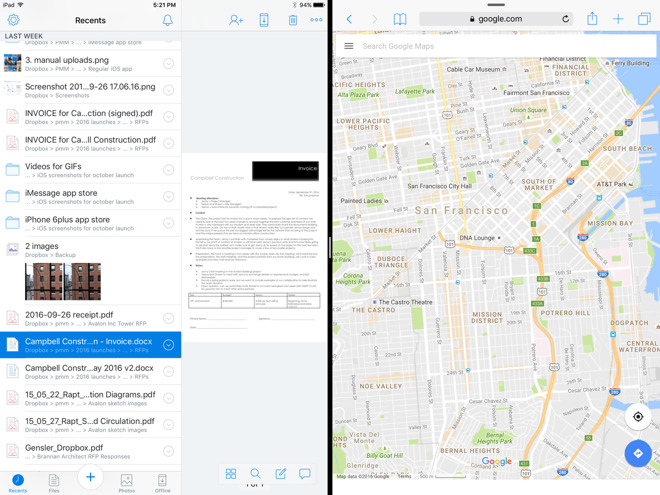Tap Safari address bar google.com

click(496, 19)
